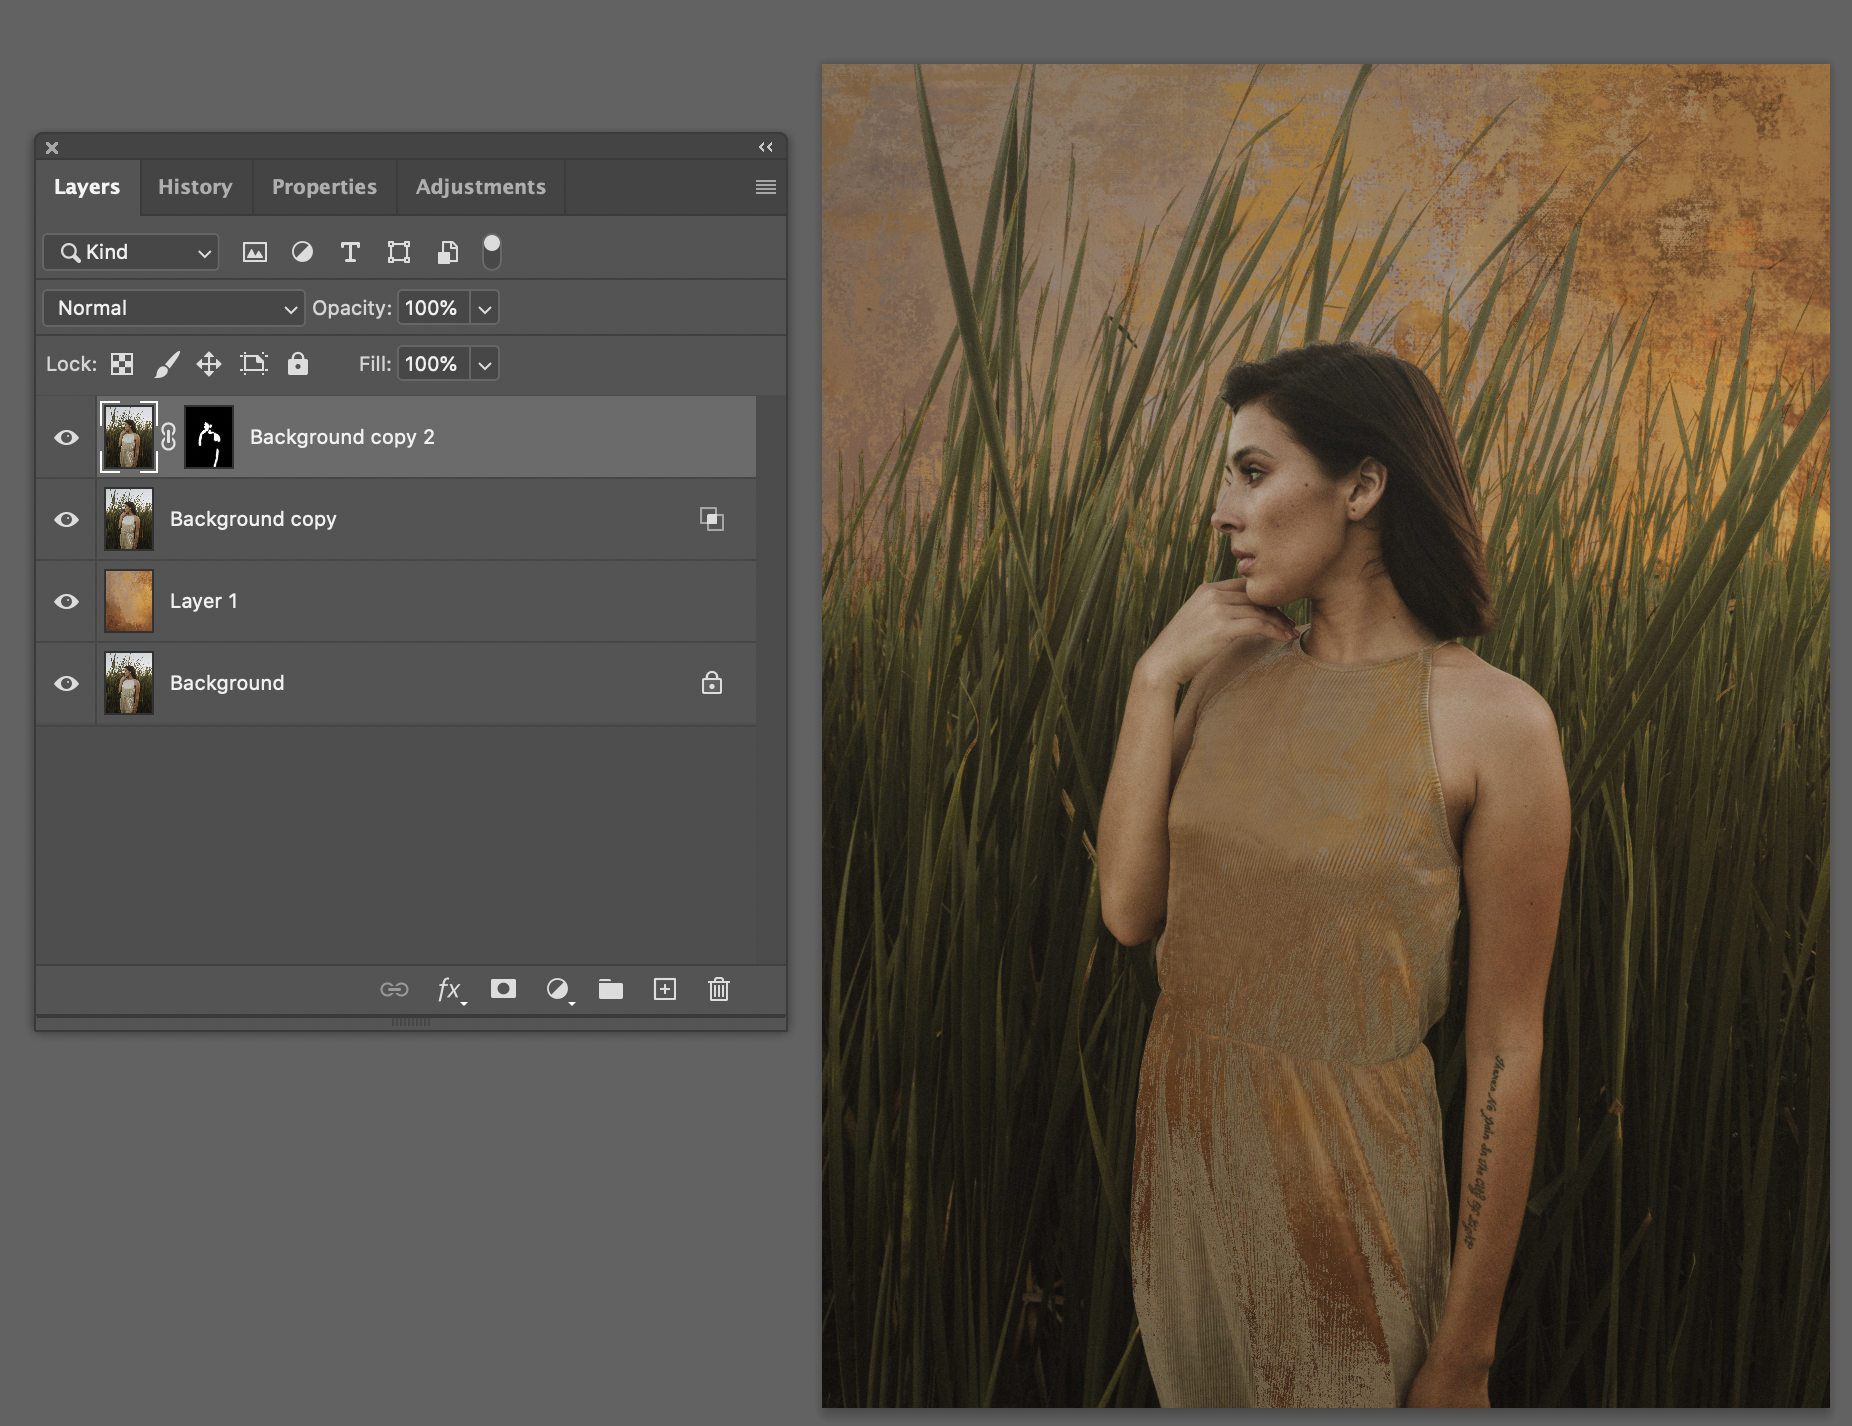The height and width of the screenshot is (1426, 1852).
Task: Hide the Background copy 2 layer
Action: click(66, 437)
